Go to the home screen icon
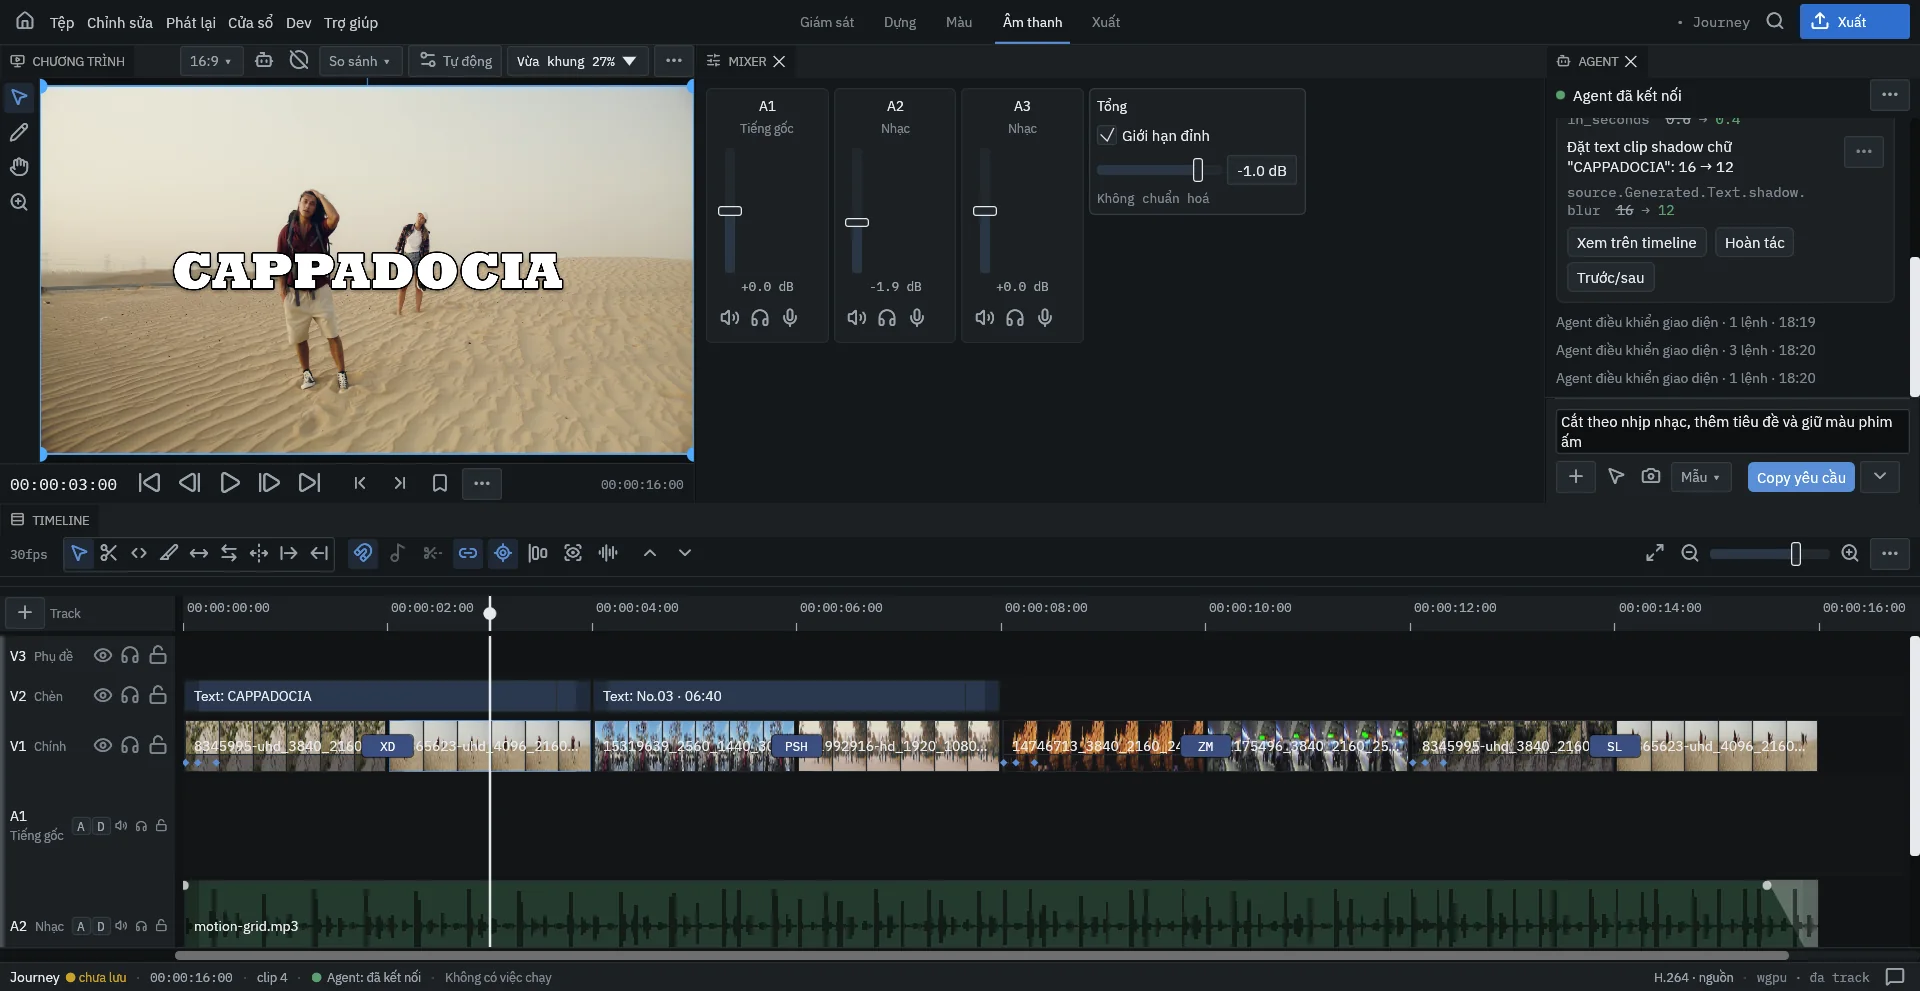The image size is (1920, 991). (x=25, y=21)
